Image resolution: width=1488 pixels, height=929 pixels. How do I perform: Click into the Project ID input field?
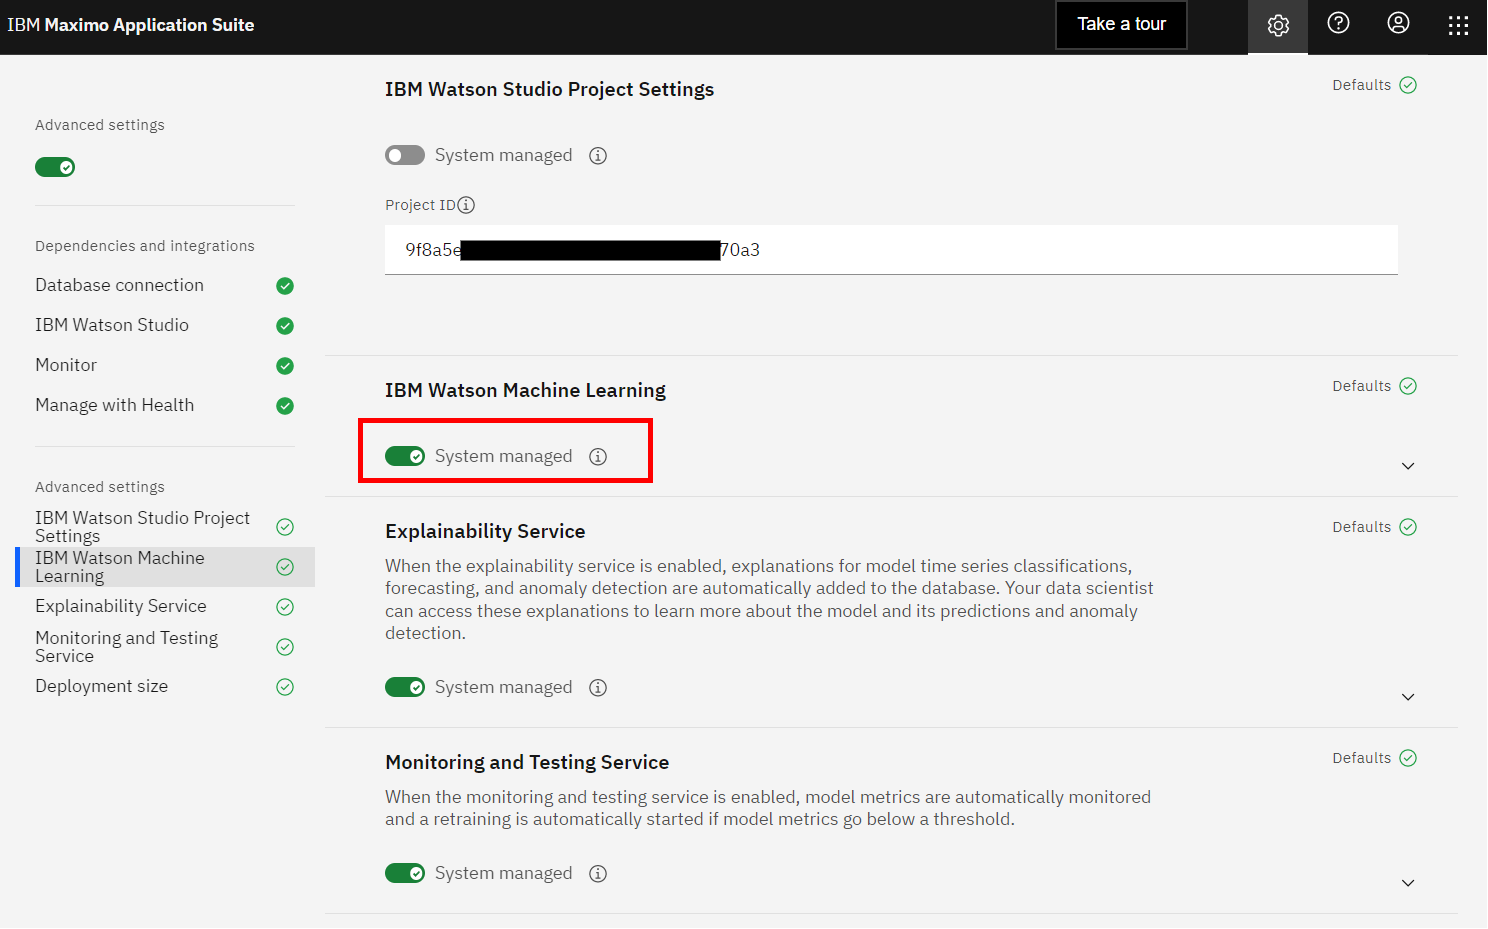[x=891, y=250]
